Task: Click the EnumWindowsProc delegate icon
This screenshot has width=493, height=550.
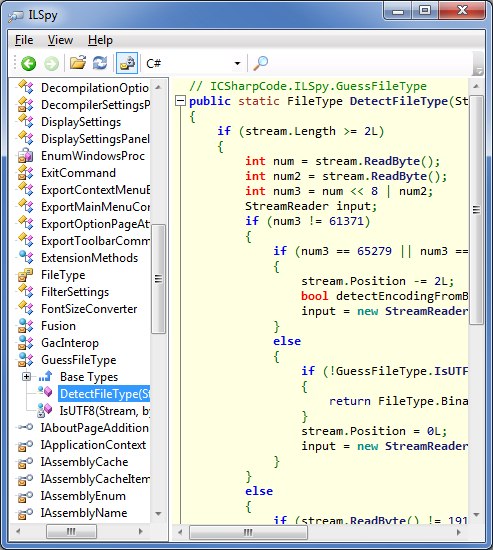Action: click(x=26, y=156)
